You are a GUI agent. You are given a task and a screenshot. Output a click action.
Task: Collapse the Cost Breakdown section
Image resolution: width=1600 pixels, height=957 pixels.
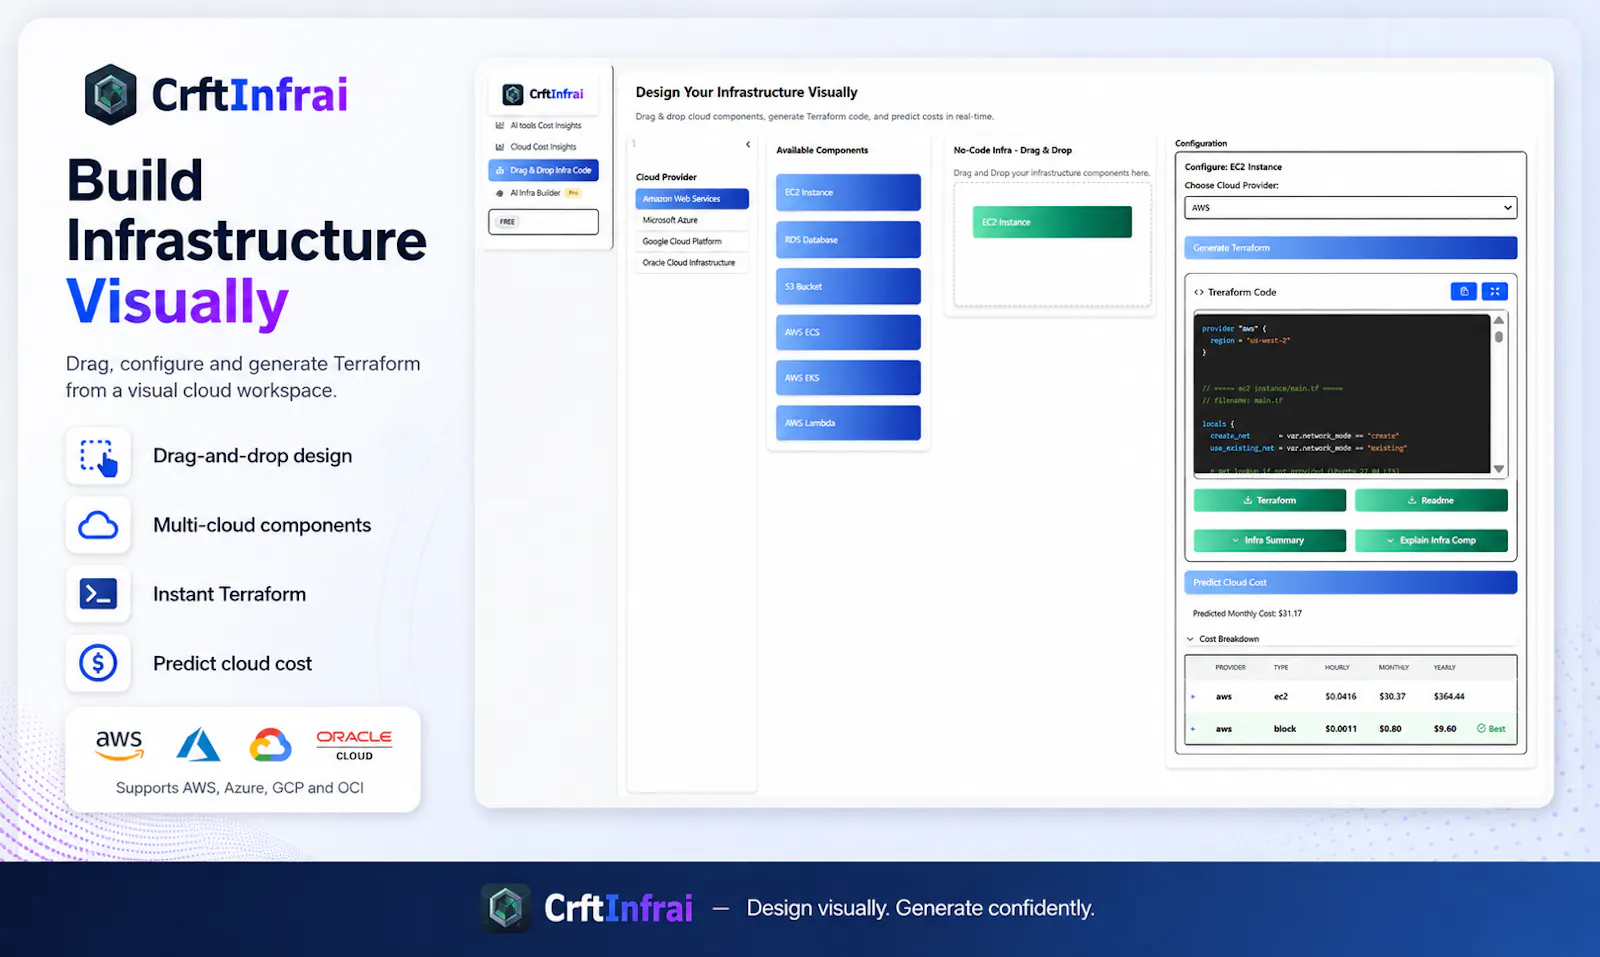(x=1223, y=639)
